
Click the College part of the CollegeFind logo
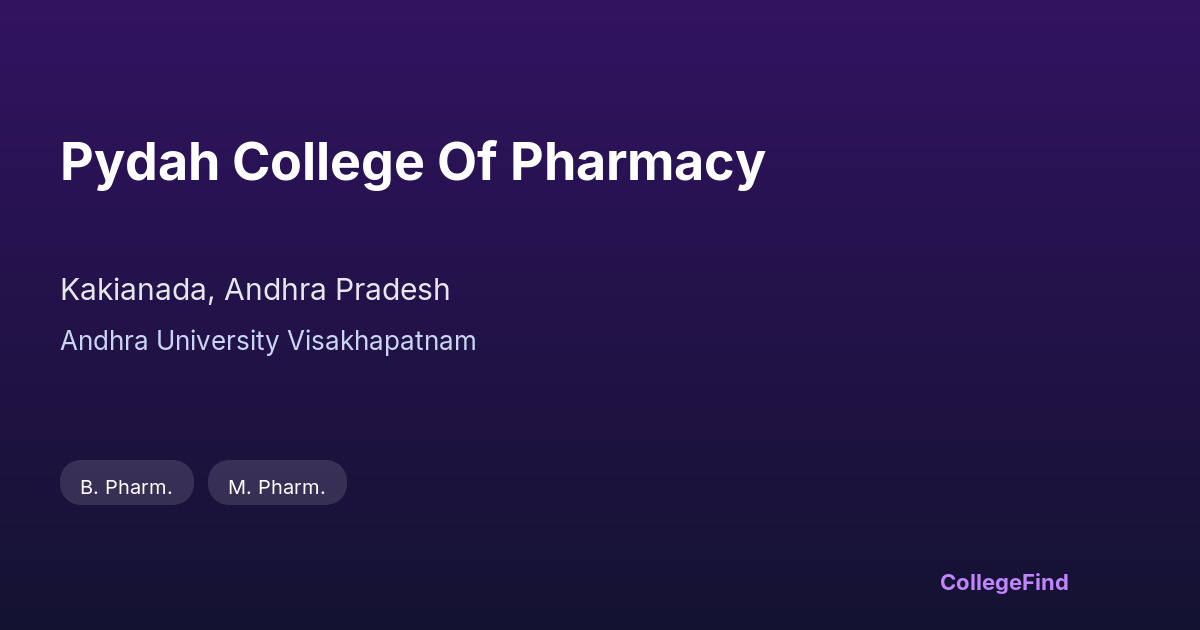pos(982,582)
